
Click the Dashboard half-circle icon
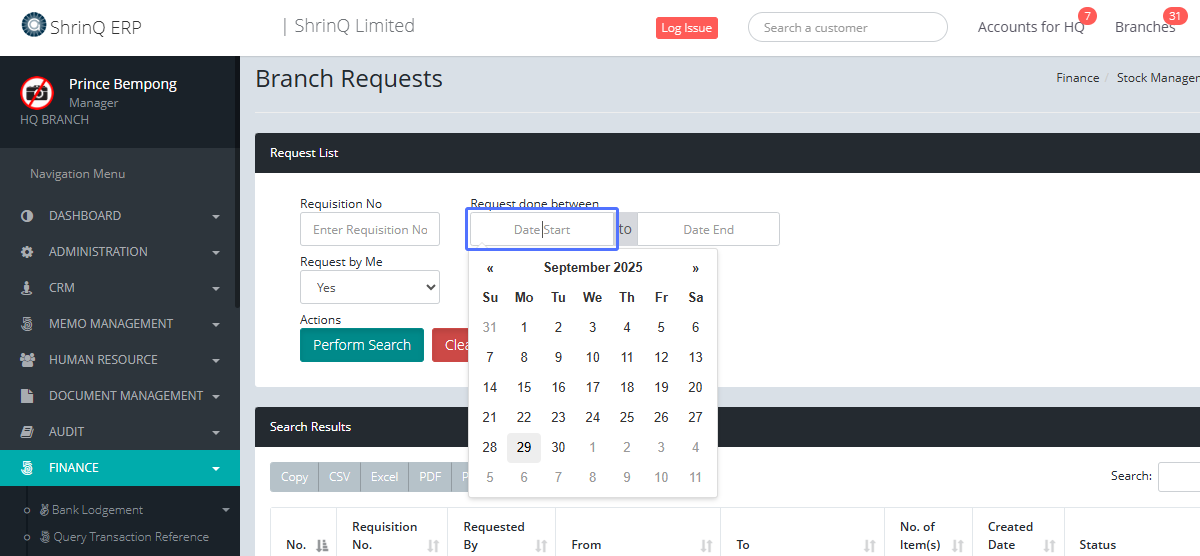coord(27,216)
